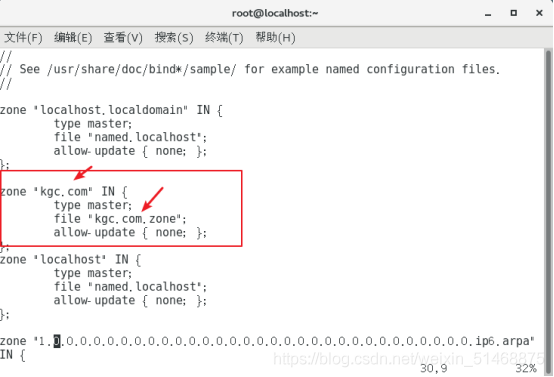Click allow-update line in kgc.com zone
554x377 pixels.
click(130, 232)
